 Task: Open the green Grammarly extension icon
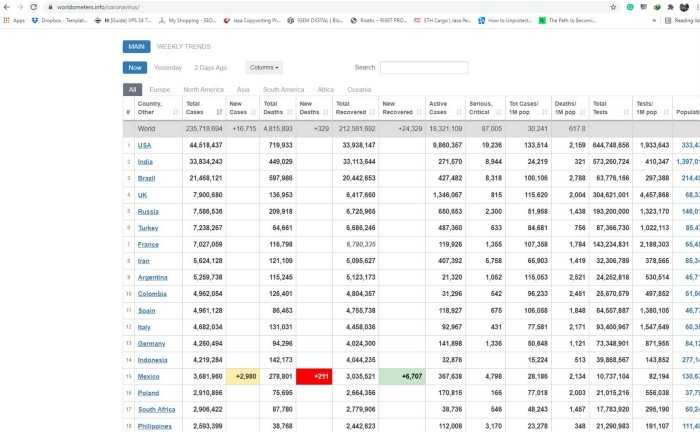(630, 7)
